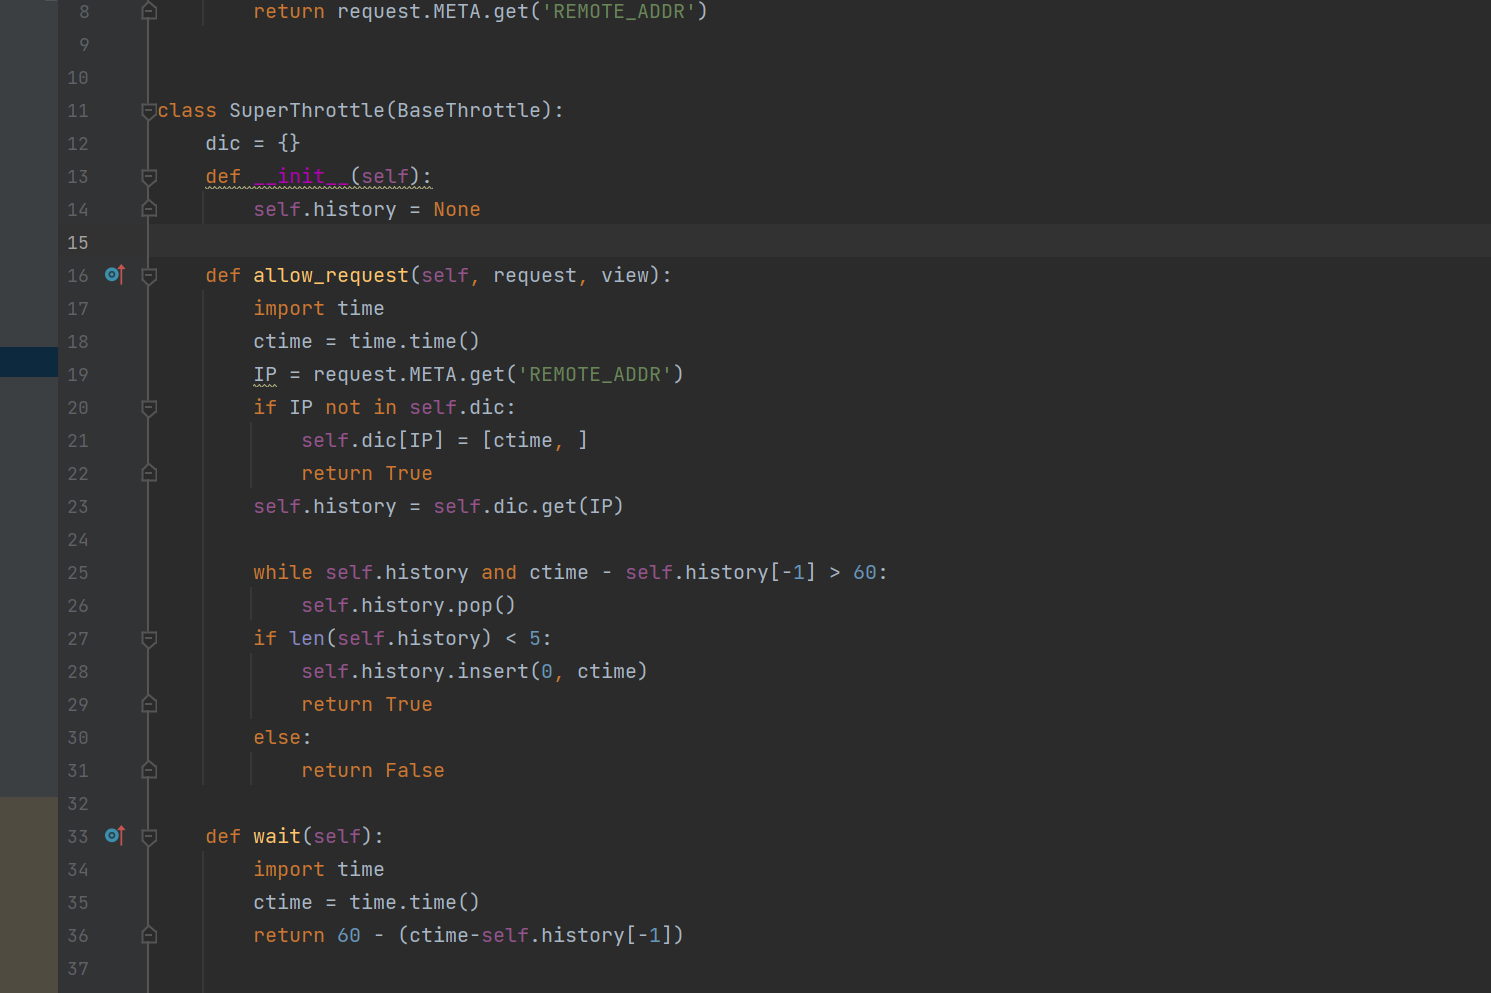
Task: Click the fold end marker on line 36
Action: 149,935
